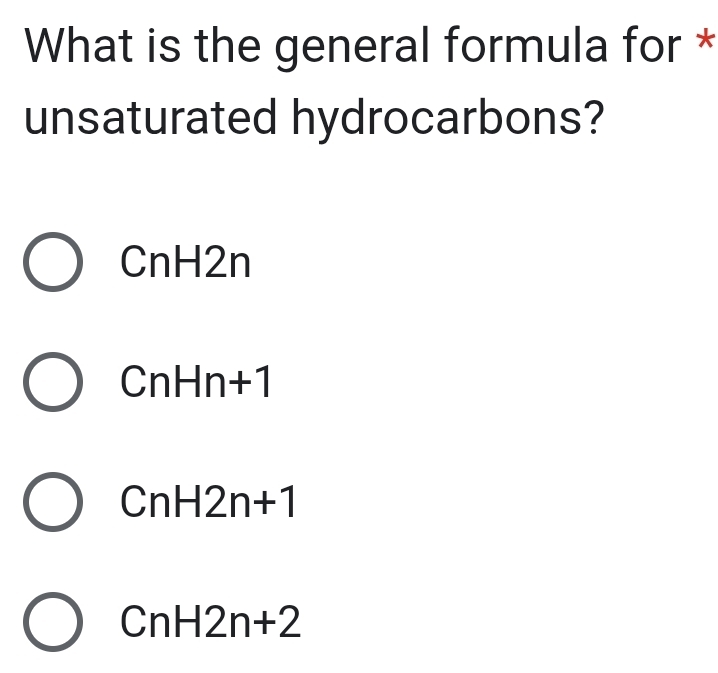Click the red required asterisk
The height and width of the screenshot is (673, 718).
706,43
